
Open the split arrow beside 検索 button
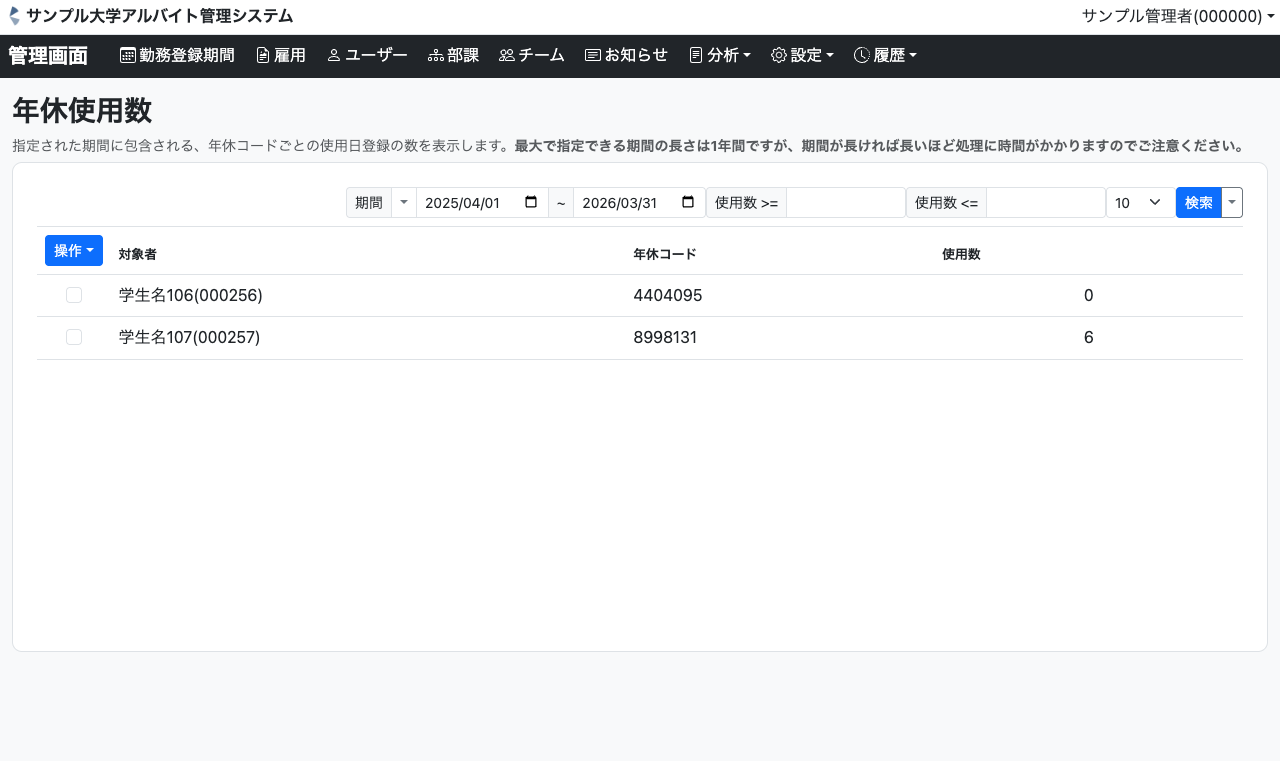(x=1232, y=203)
